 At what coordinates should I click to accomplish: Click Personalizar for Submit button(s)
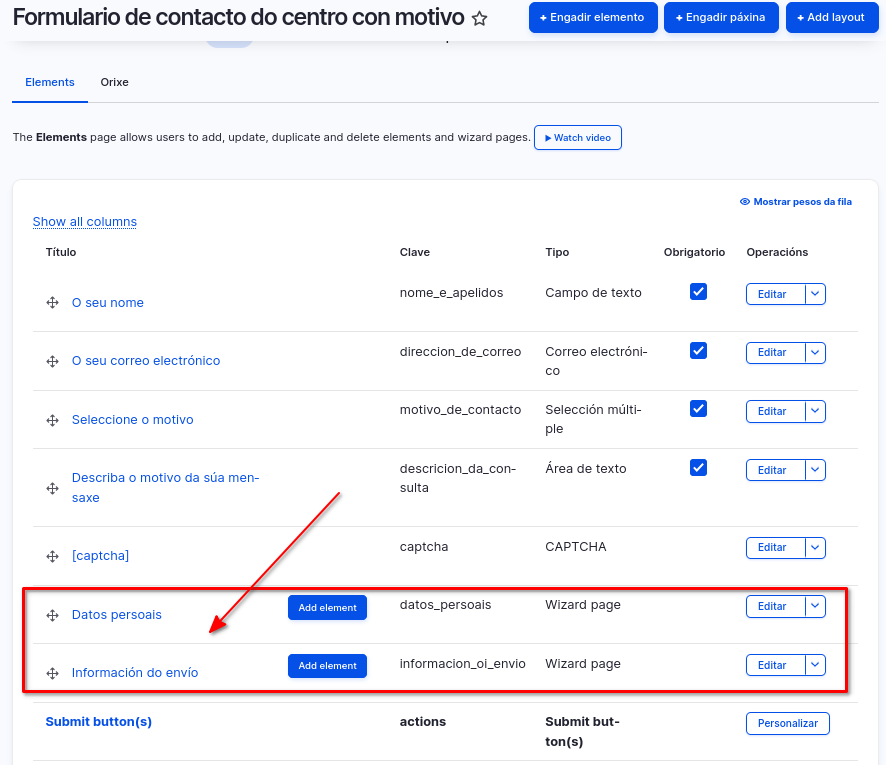point(787,723)
